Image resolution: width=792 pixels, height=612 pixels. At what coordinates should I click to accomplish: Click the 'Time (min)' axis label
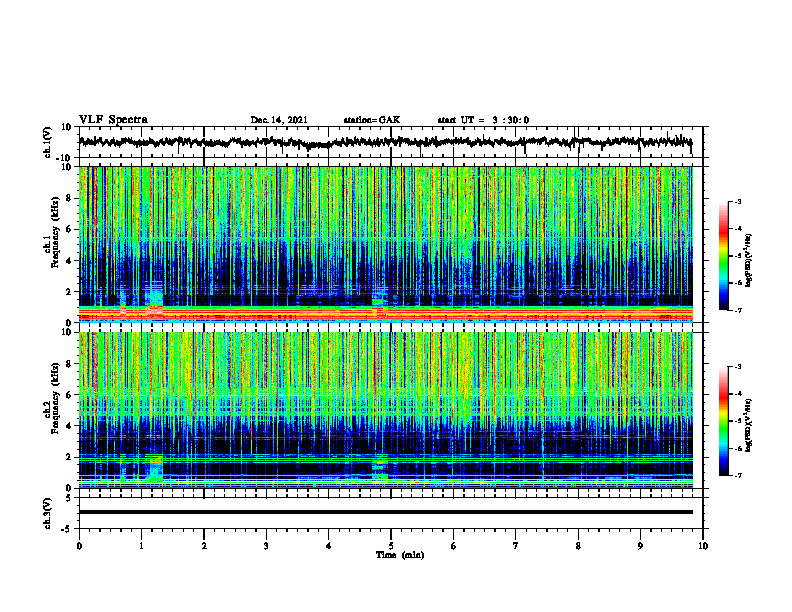pos(400,555)
